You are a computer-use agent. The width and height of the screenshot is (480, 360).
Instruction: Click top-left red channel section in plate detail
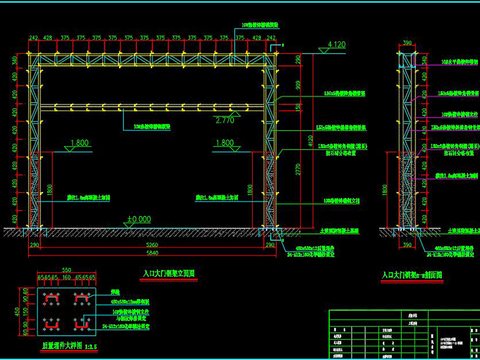pyautogui.click(x=51, y=299)
